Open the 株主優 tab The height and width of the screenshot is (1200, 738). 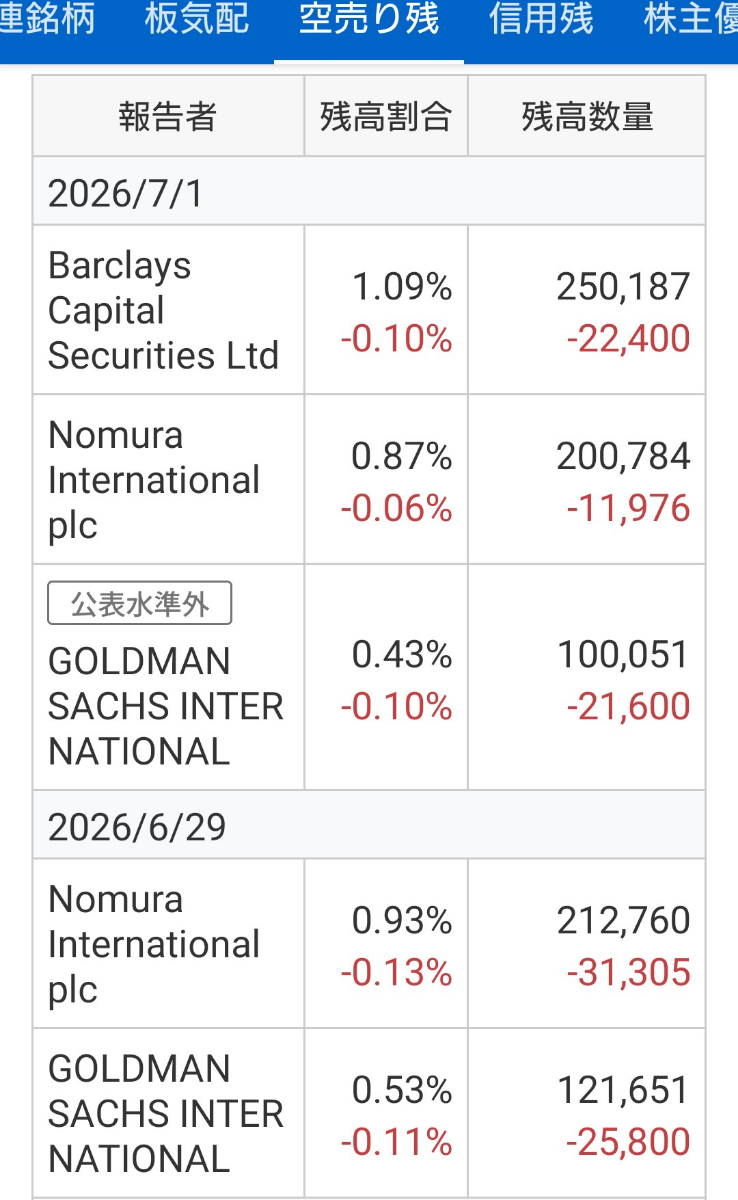(x=690, y=20)
